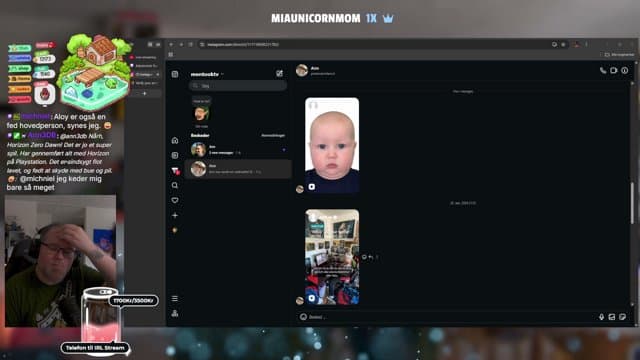Open the baby face reel thumbnail
The height and width of the screenshot is (360, 640).
332,145
